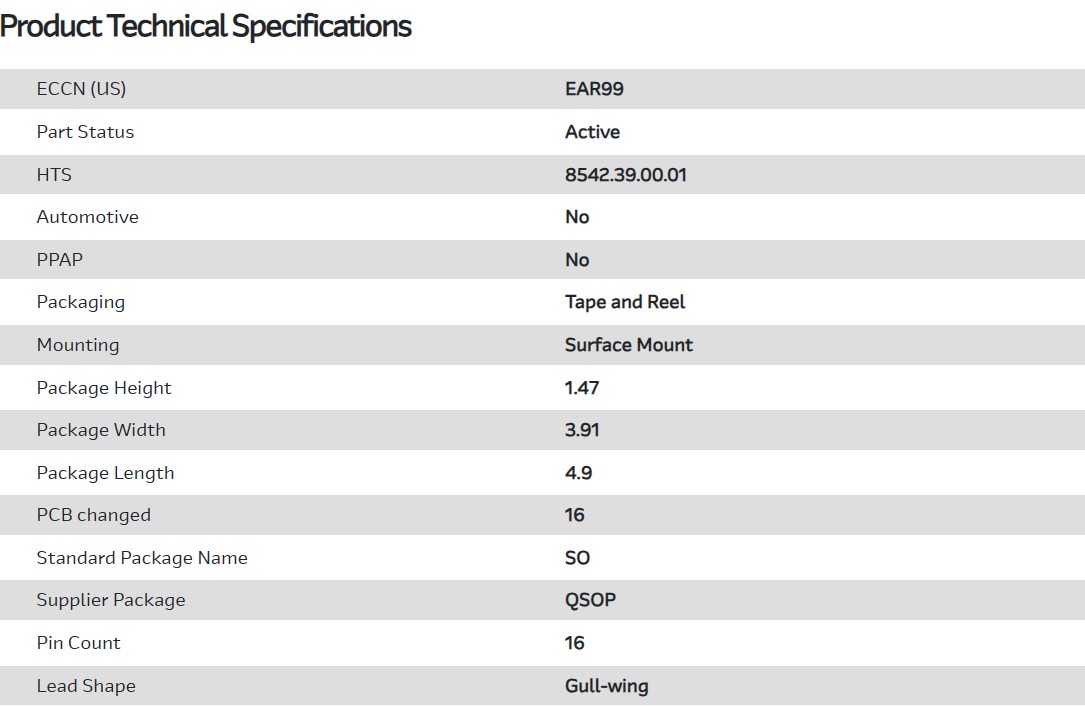Select the Package Length value 4.9
Viewport: 1085px width, 706px height.
click(x=578, y=473)
